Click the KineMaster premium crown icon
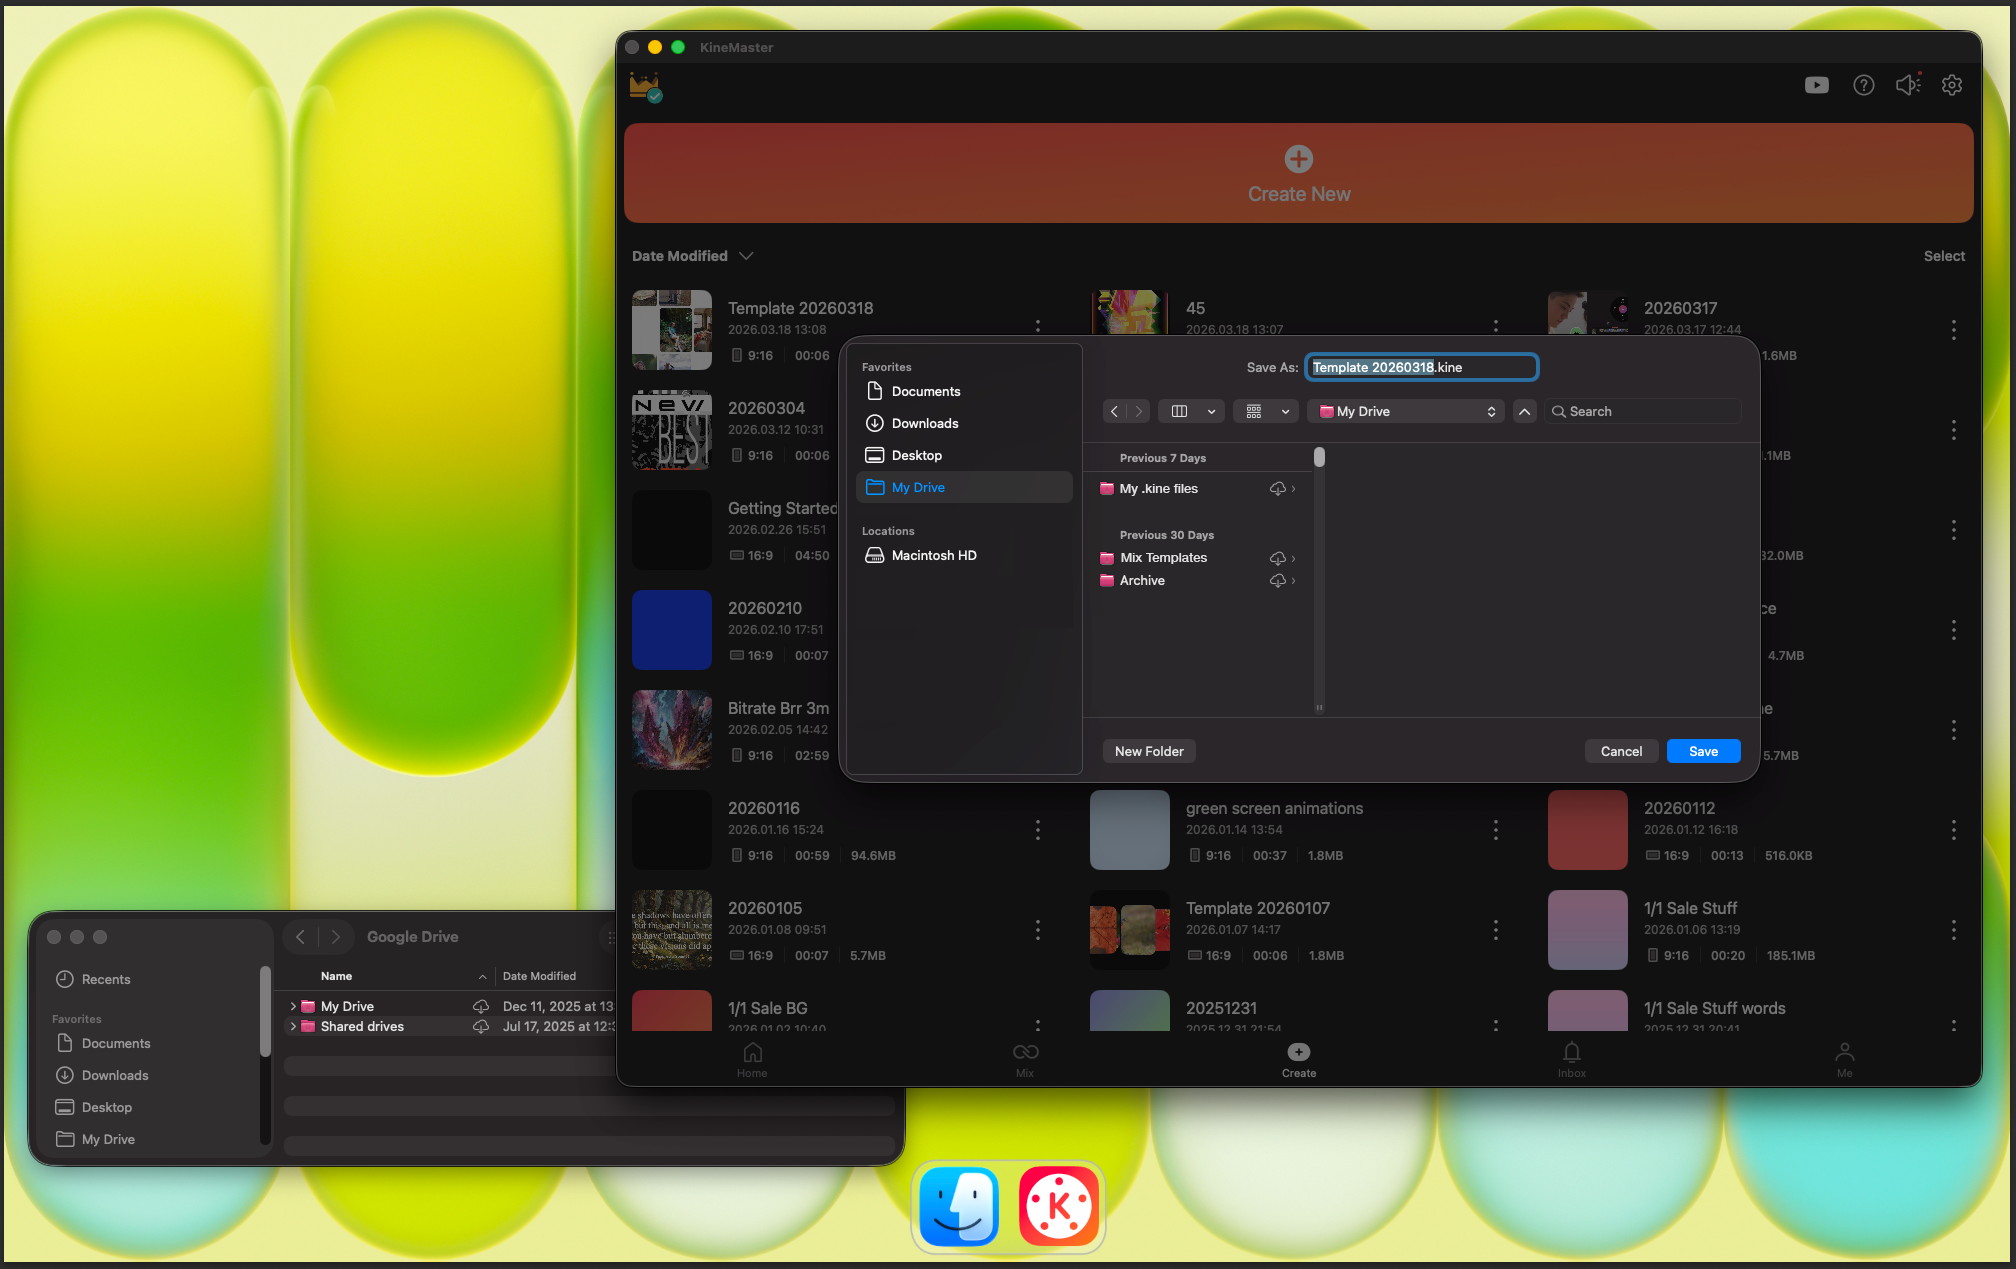The height and width of the screenshot is (1269, 2016). point(645,88)
